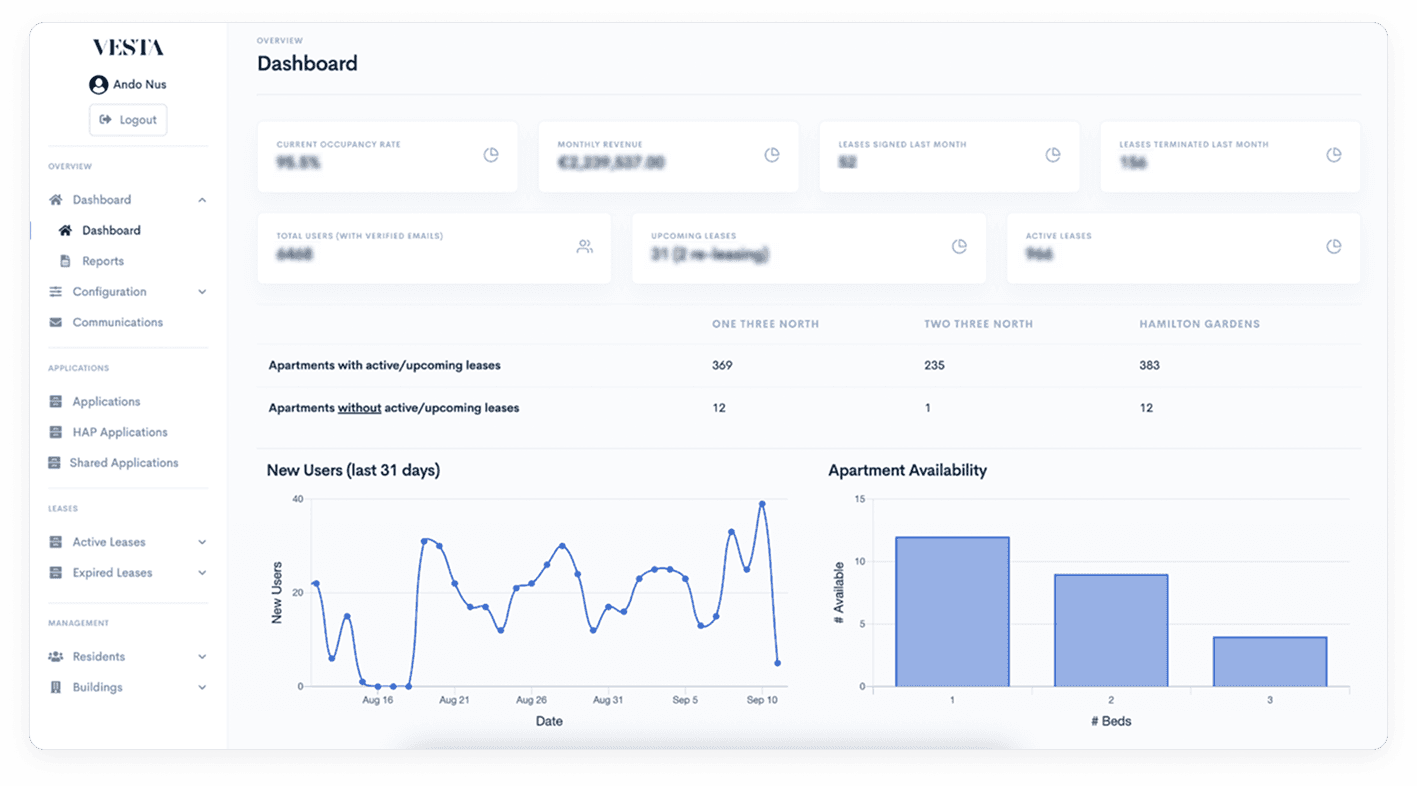Image resolution: width=1417 pixels, height=786 pixels.
Task: Open the Reports page in sidebar
Action: click(103, 261)
